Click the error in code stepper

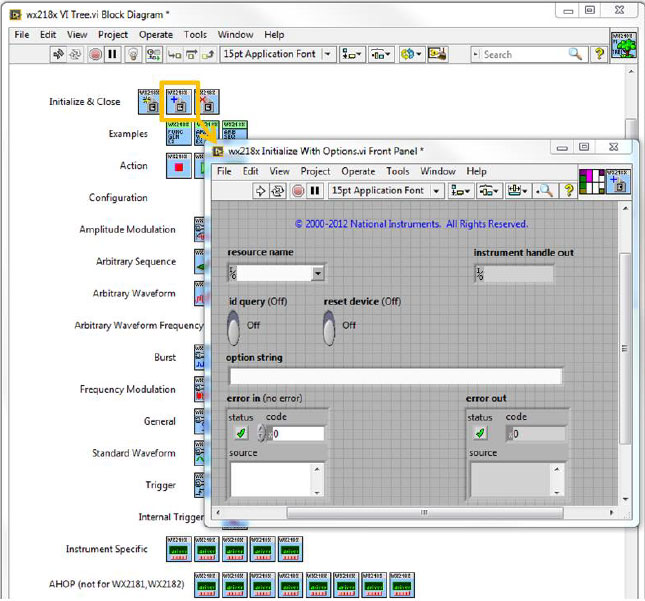coord(264,433)
